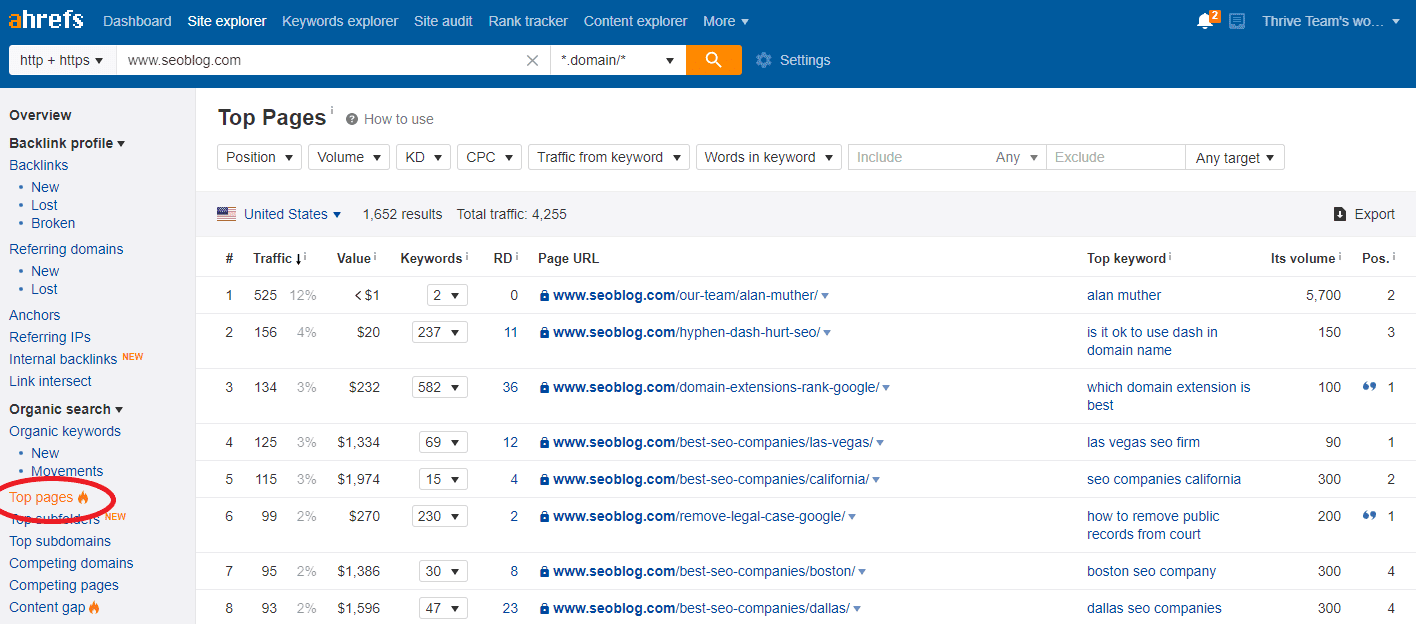Click the info icon next to Value header
The width and height of the screenshot is (1416, 624).
(375, 257)
